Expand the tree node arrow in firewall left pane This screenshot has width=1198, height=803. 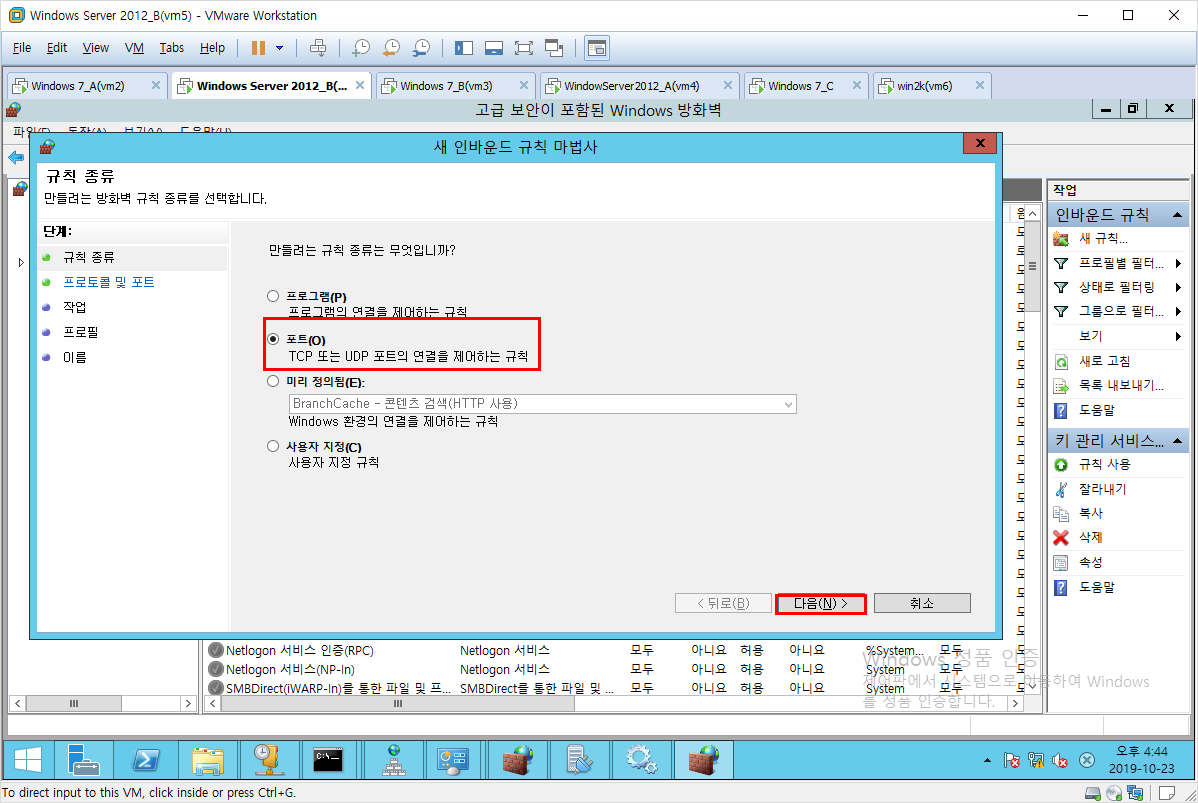click(x=21, y=262)
